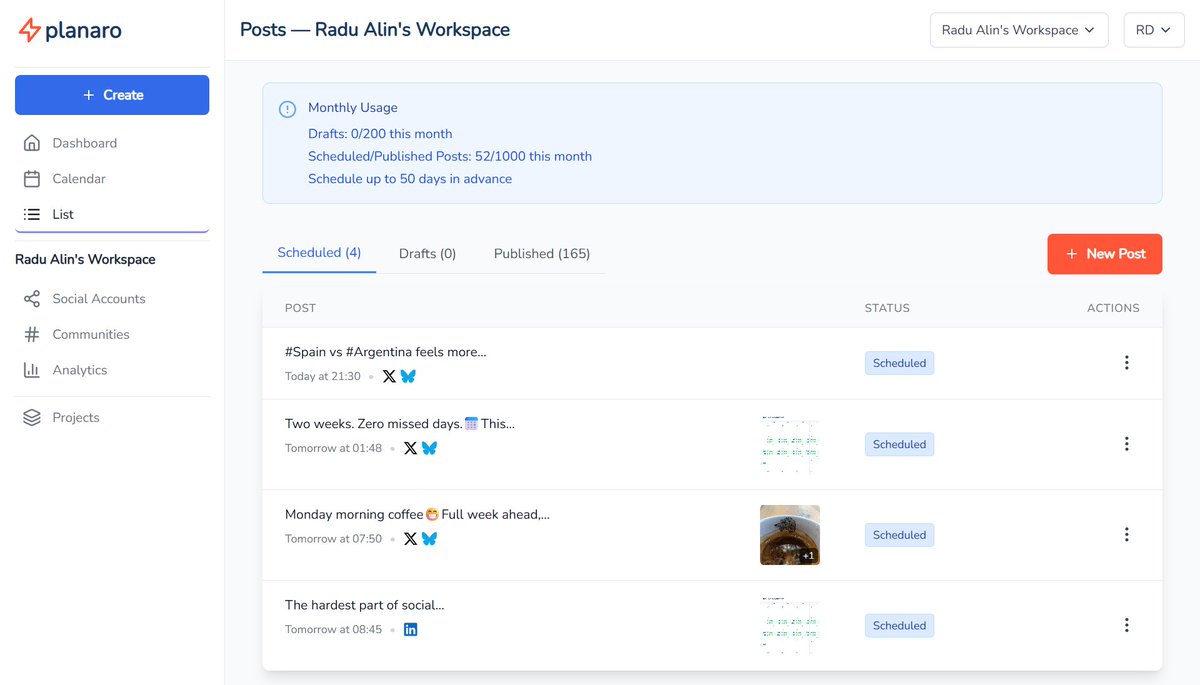Go to Dashboard in the sidebar
The image size is (1200, 685).
(112, 143)
